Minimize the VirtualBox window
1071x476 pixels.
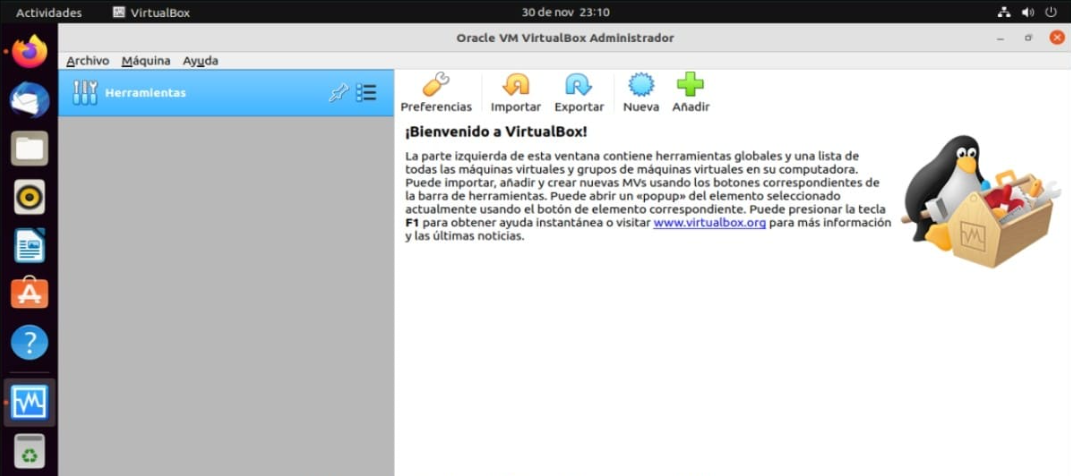click(1001, 38)
